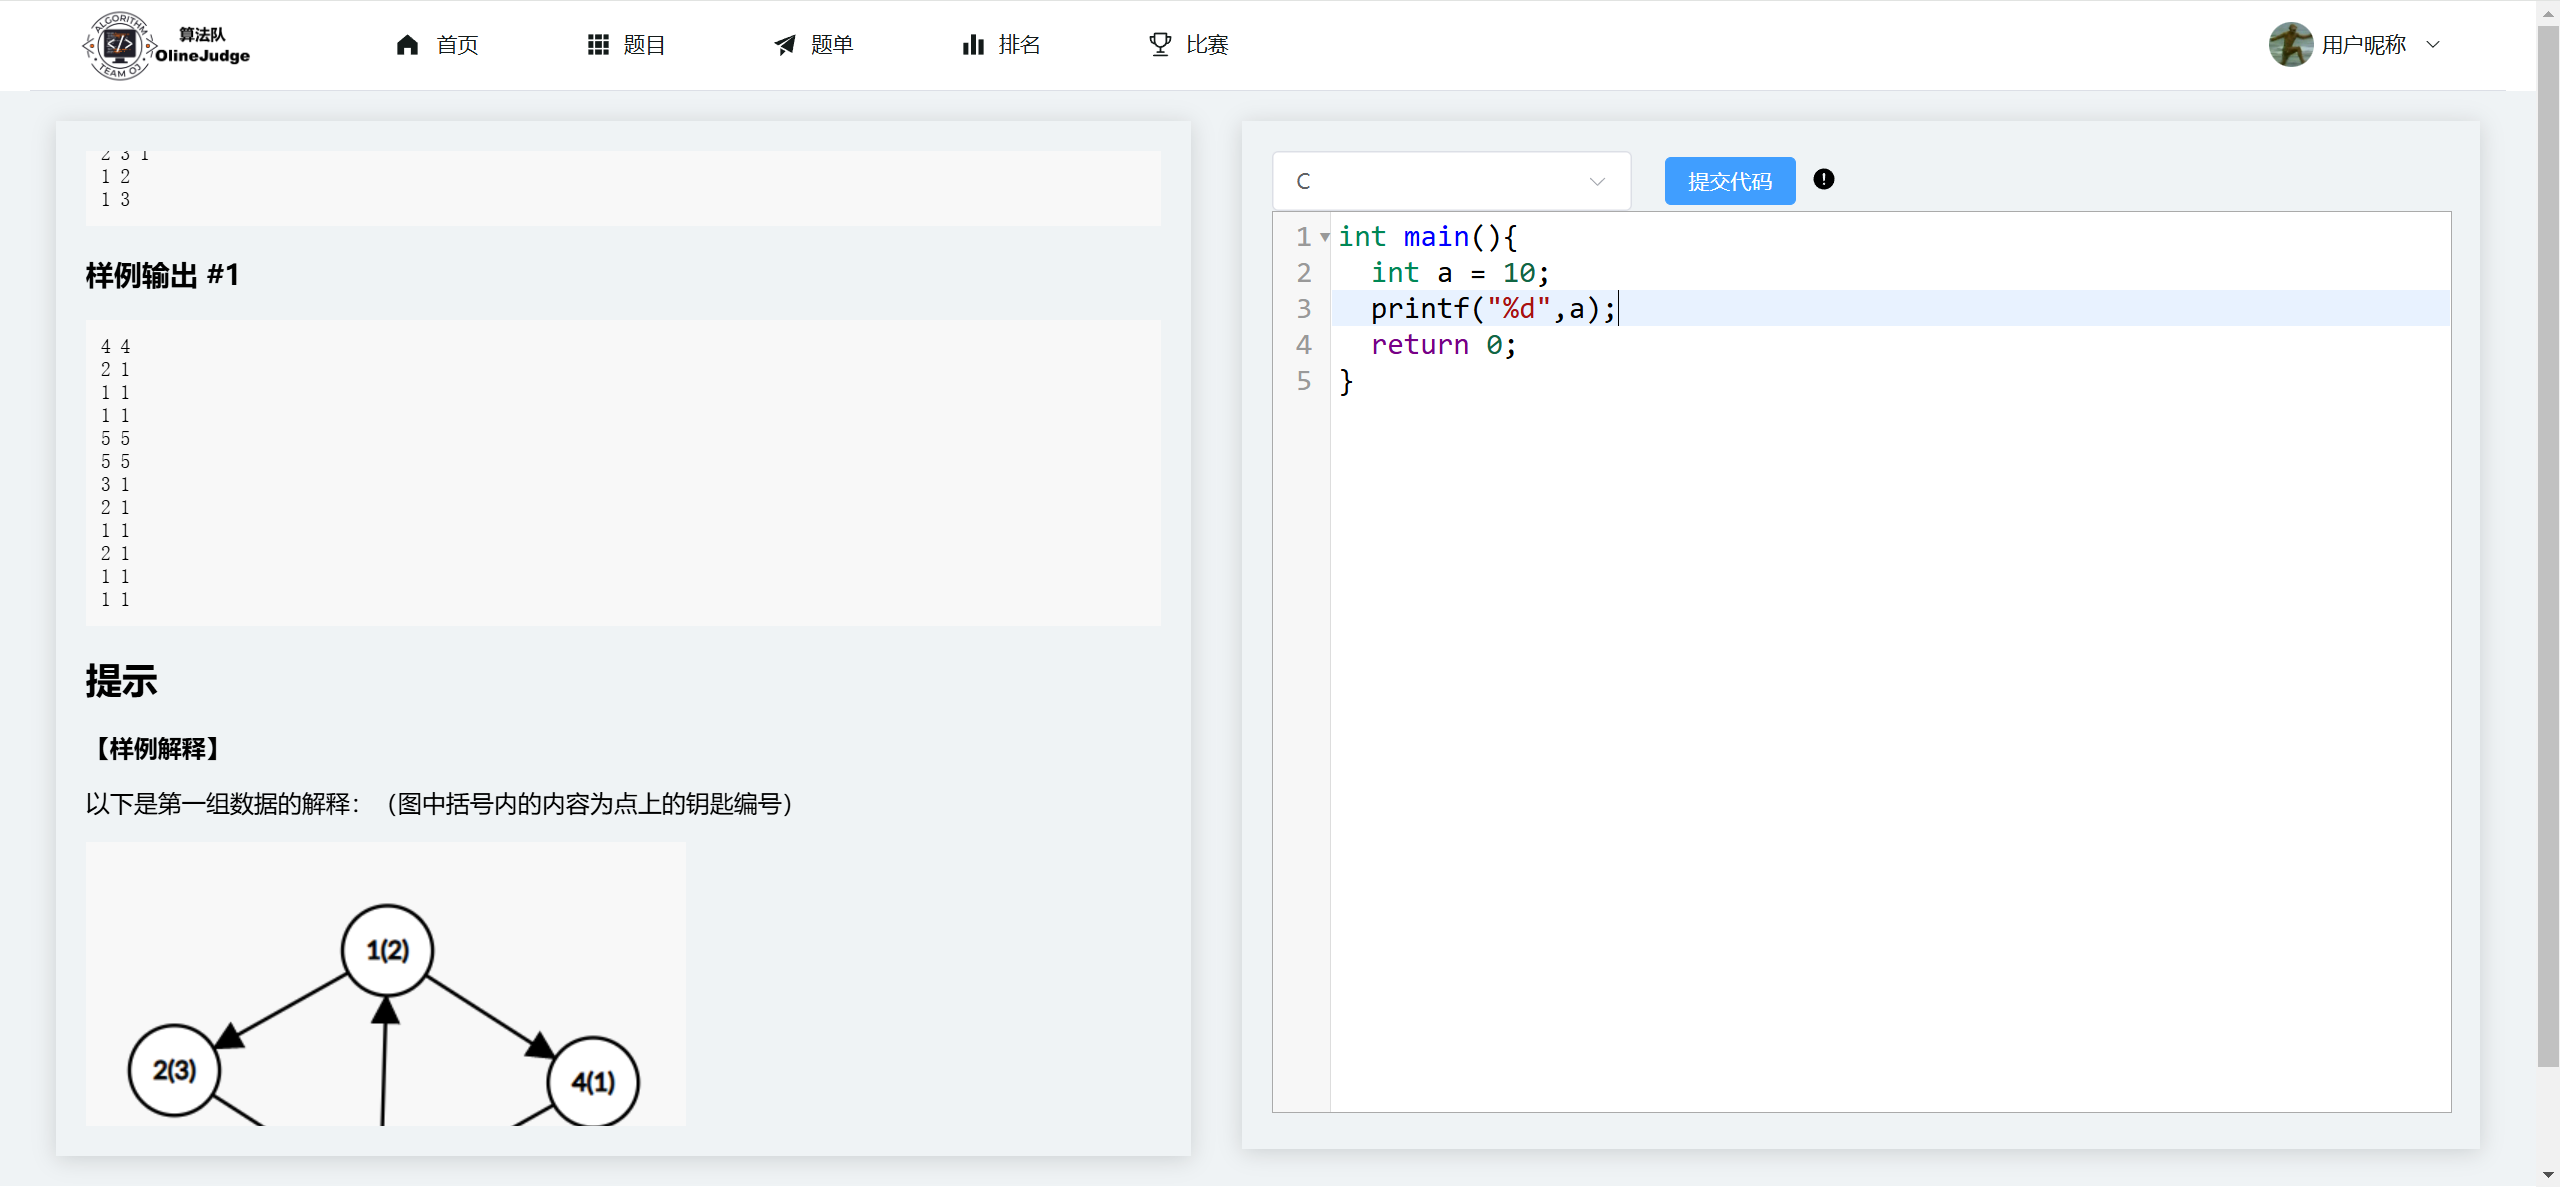Click the bar chart icon beside 排名
This screenshot has height=1187, width=2560.
point(973,45)
